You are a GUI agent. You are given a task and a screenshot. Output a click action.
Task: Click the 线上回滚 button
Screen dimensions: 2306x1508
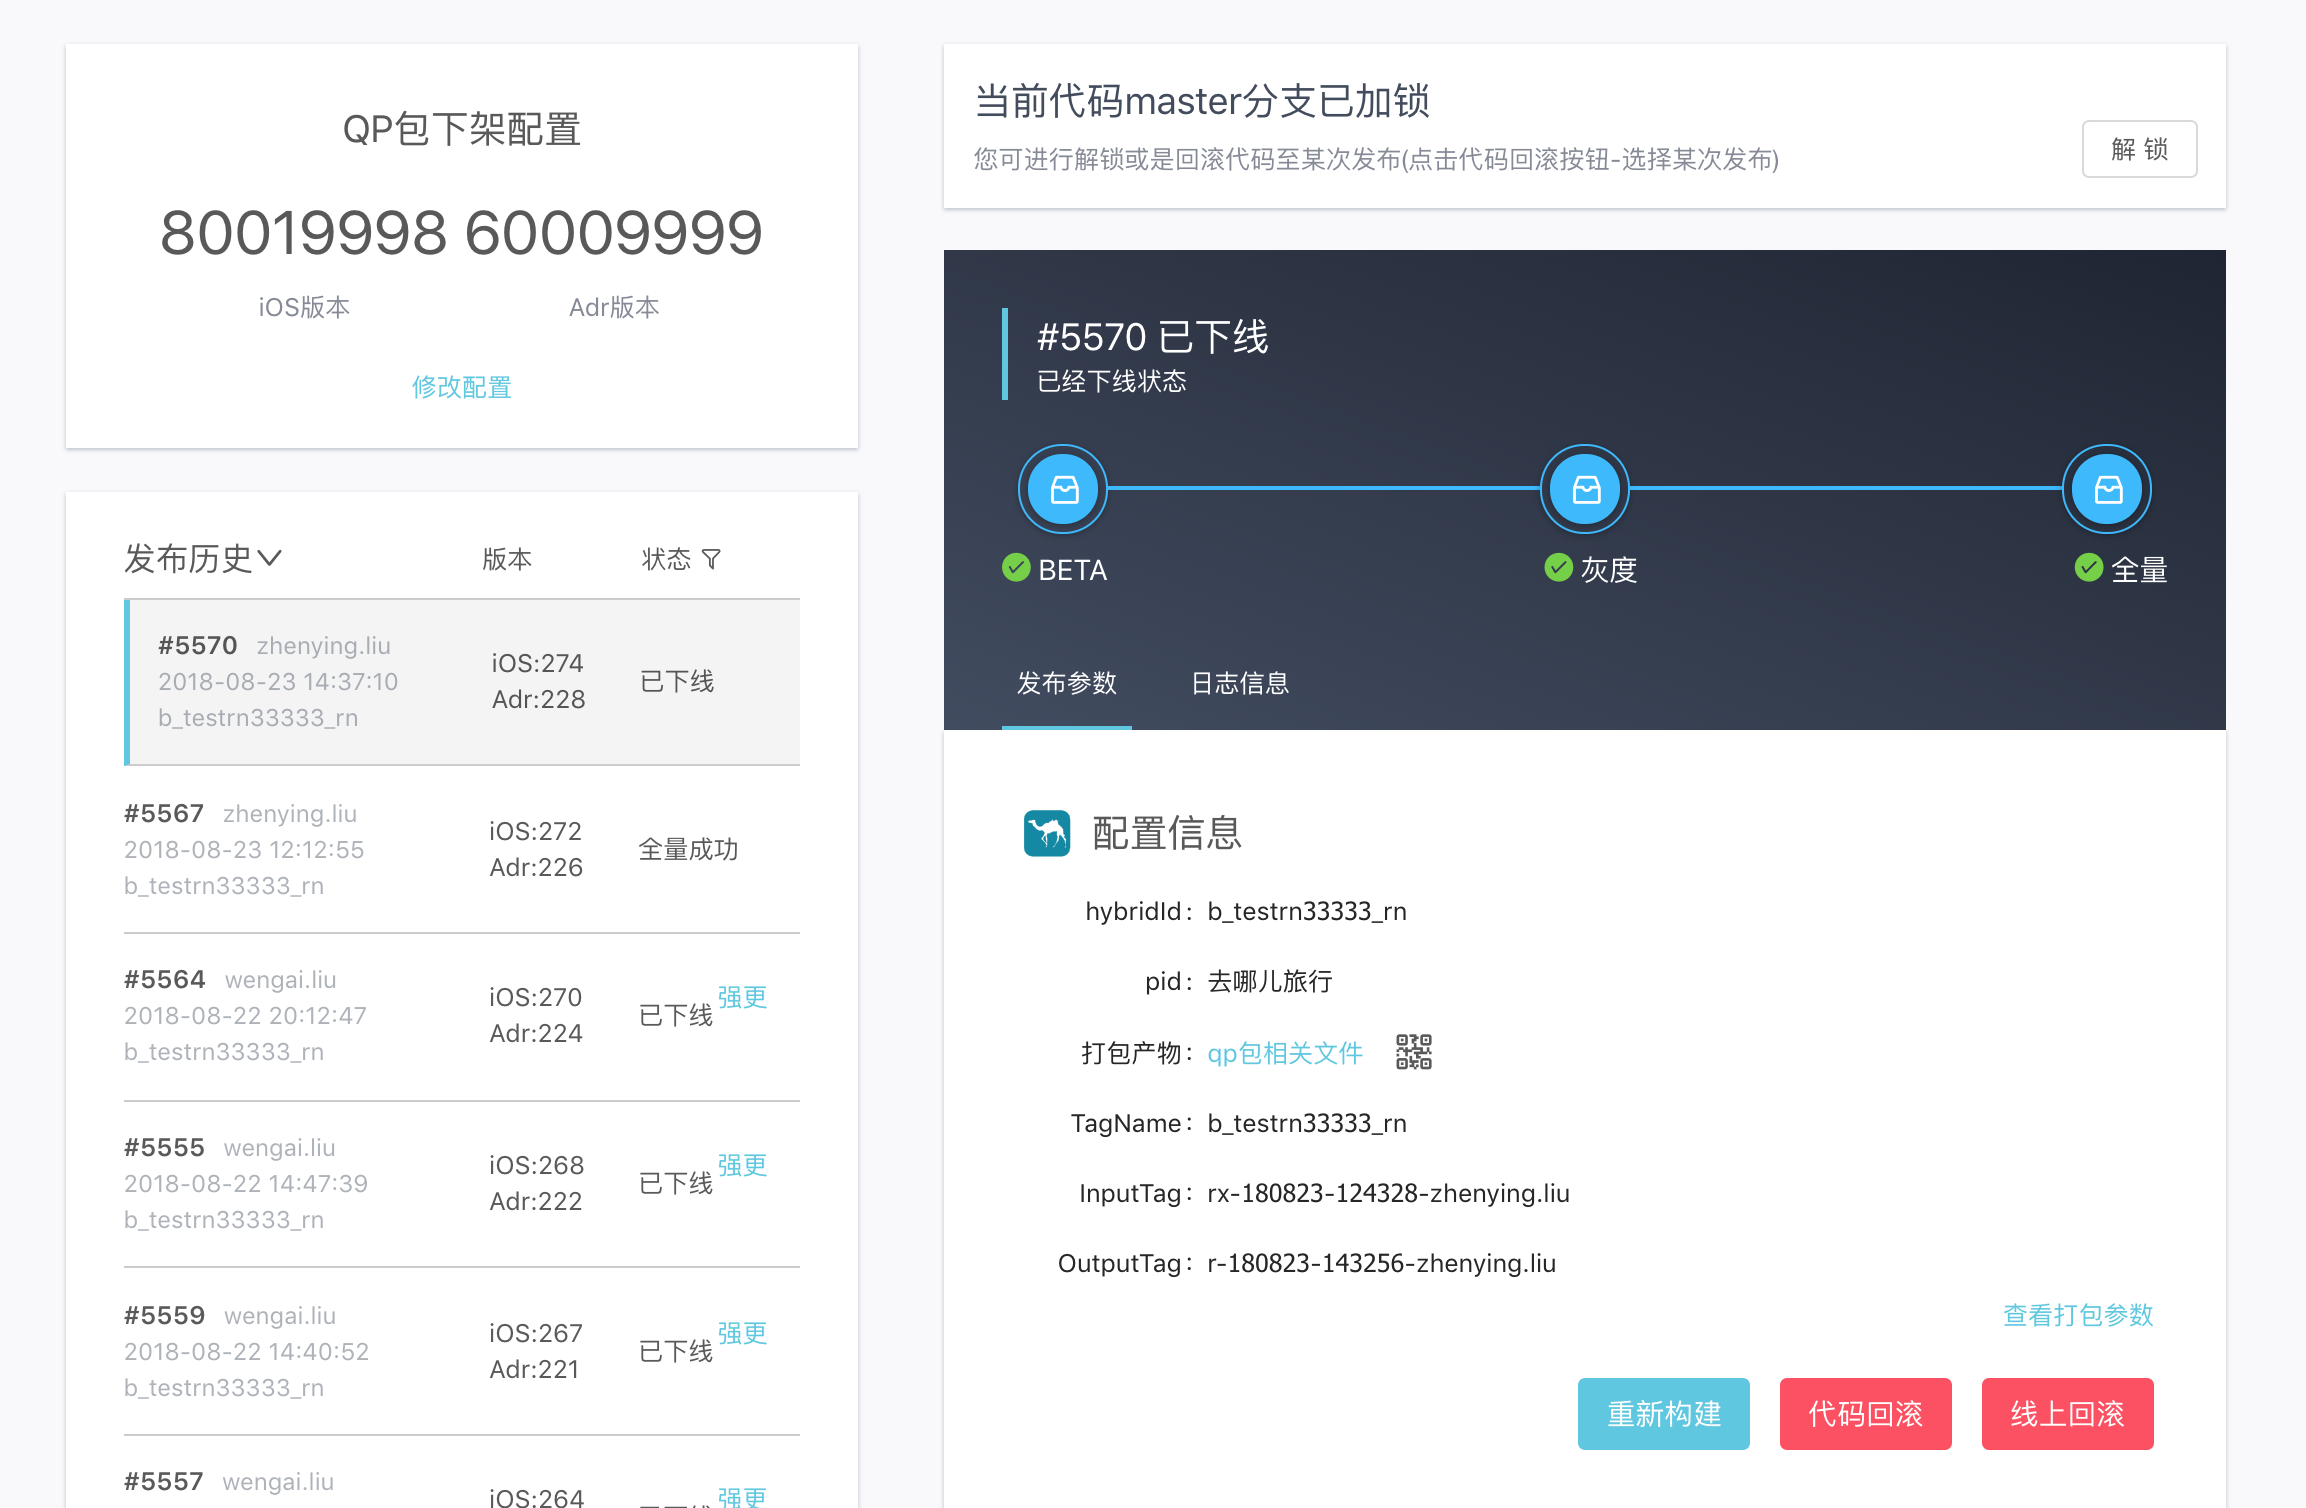pyautogui.click(x=2068, y=1413)
